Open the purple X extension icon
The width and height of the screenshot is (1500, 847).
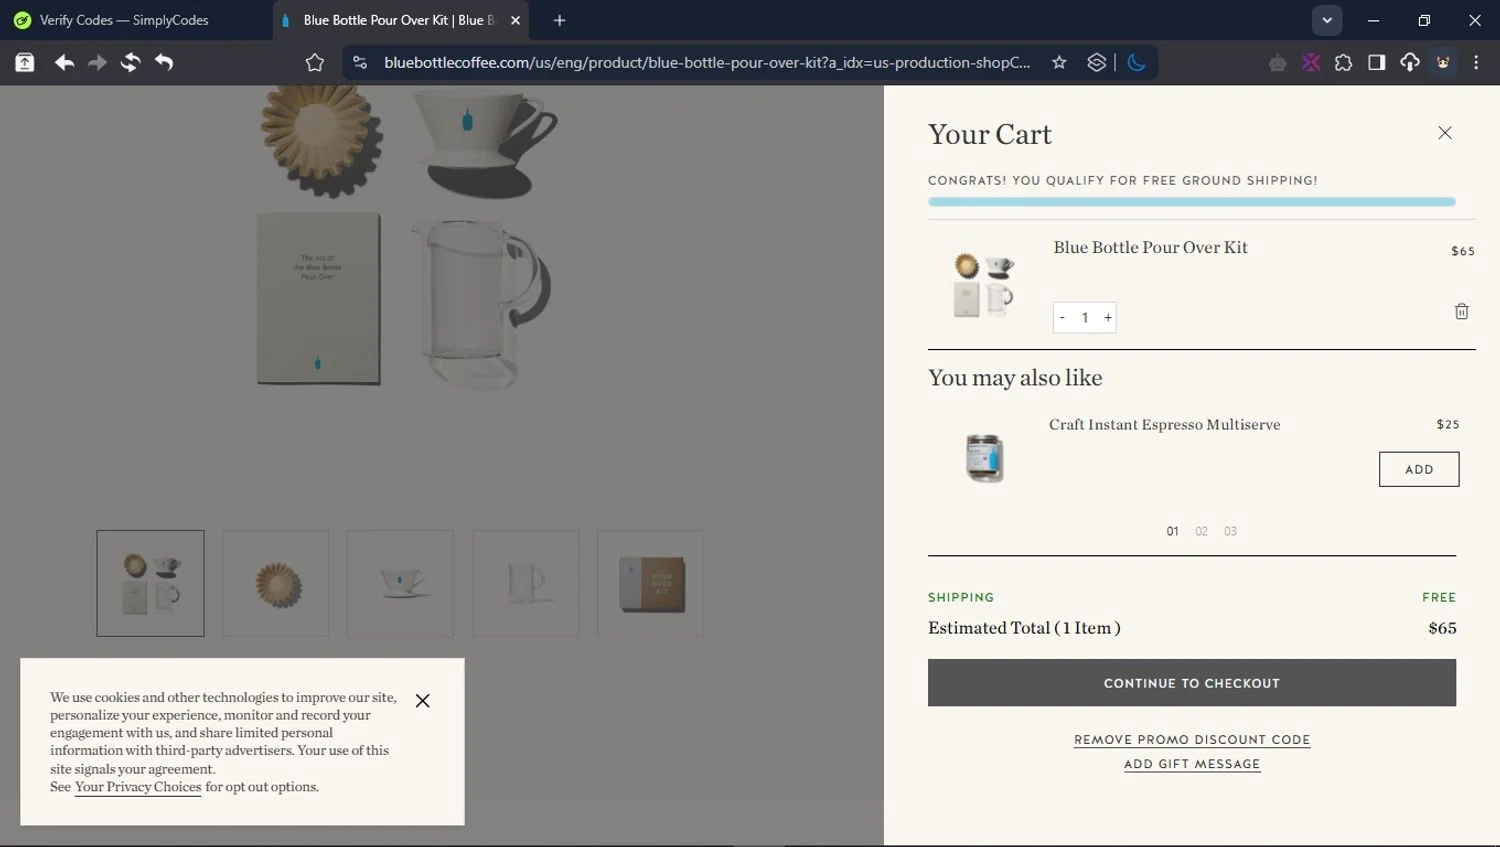[x=1310, y=62]
